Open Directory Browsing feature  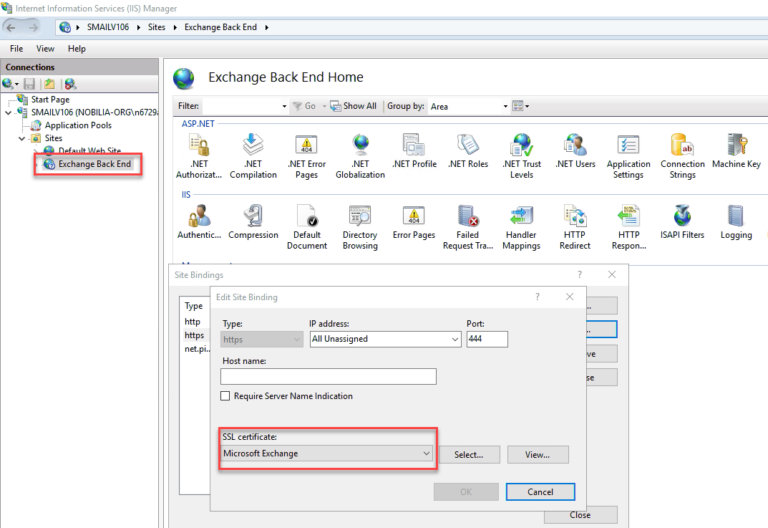(360, 227)
